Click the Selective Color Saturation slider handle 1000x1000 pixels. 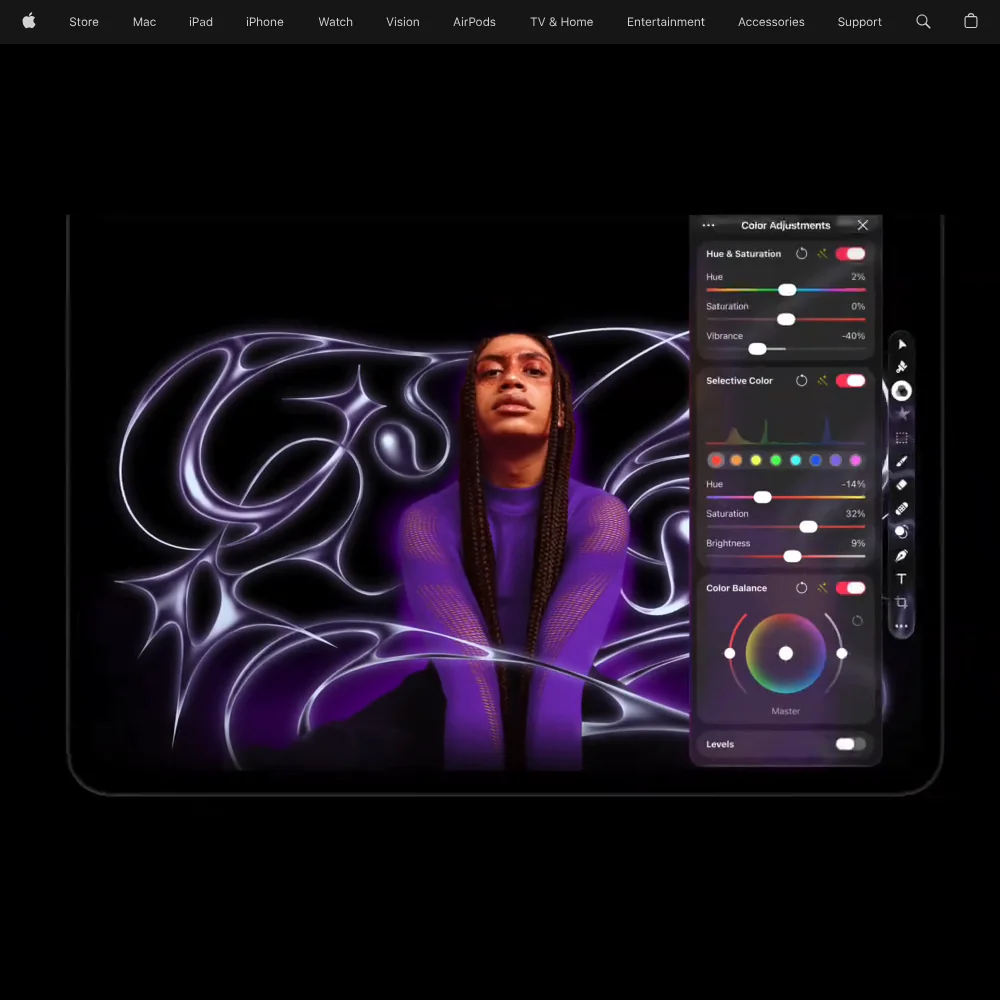[809, 527]
